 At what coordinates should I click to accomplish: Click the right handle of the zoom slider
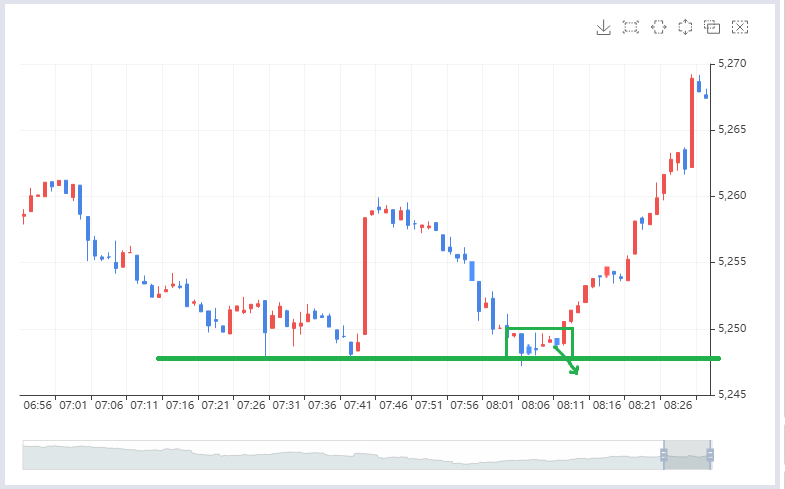(x=710, y=455)
